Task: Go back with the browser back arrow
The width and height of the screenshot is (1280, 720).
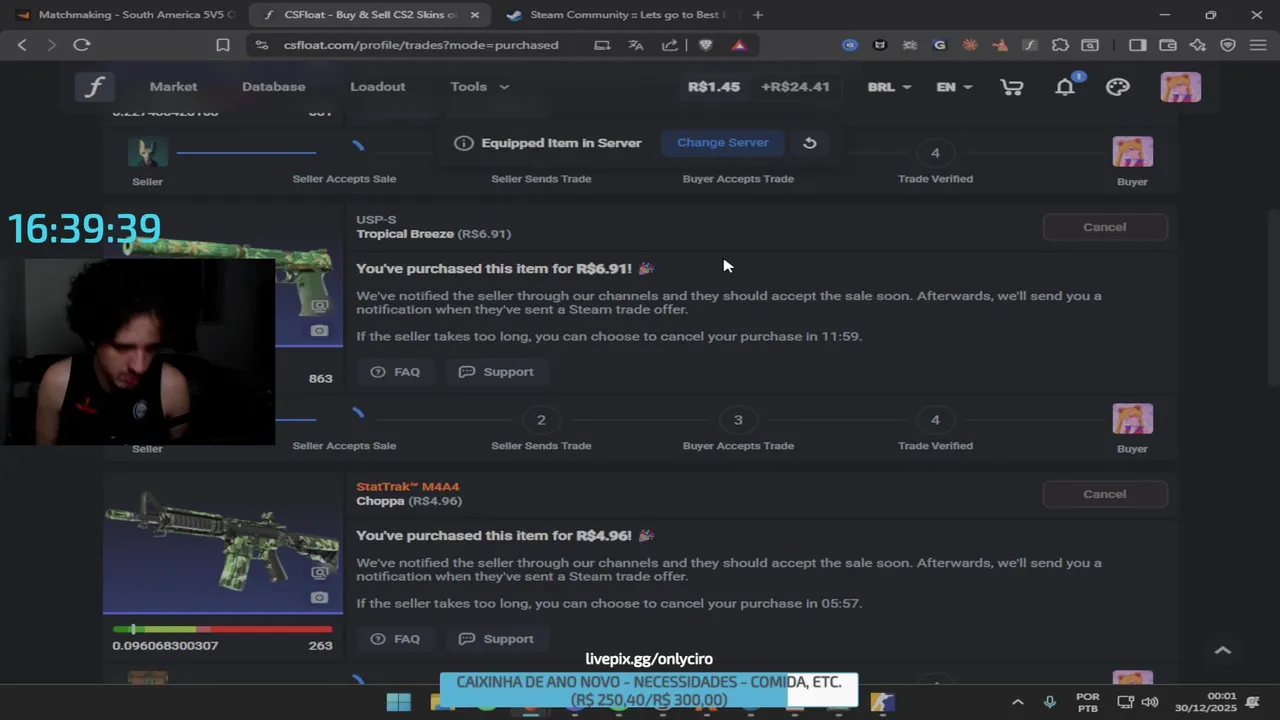Action: [x=22, y=45]
